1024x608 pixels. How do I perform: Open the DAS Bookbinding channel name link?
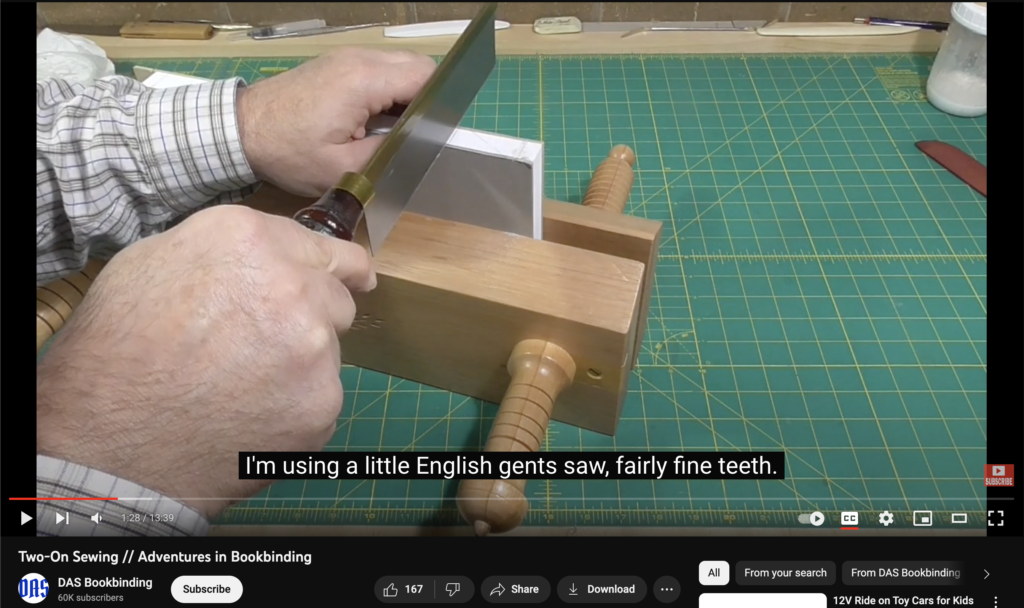click(104, 583)
